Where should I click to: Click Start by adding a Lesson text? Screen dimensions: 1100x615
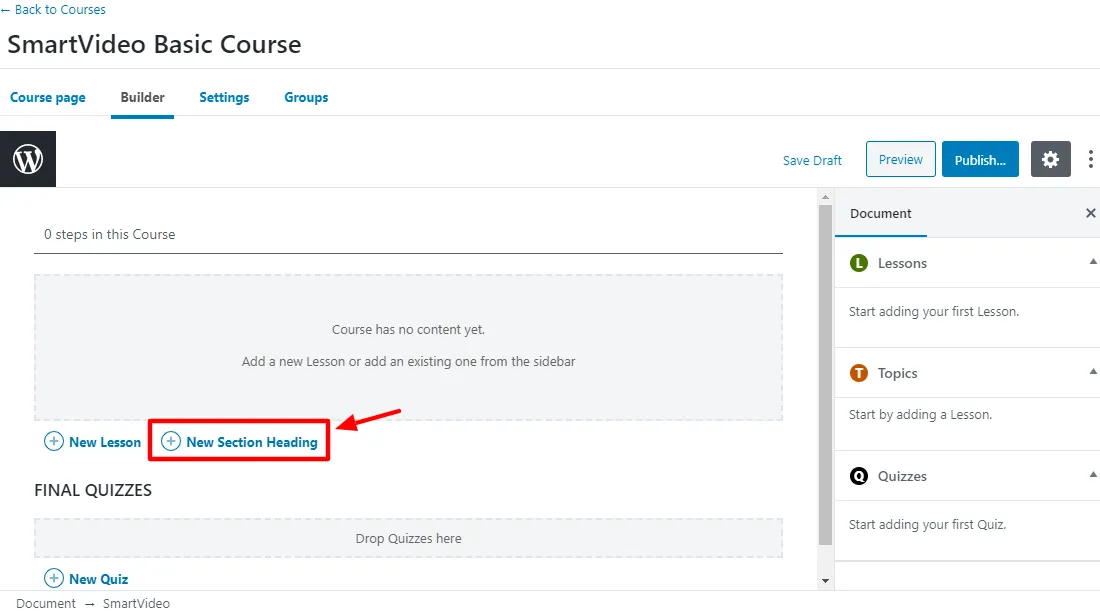pos(920,414)
